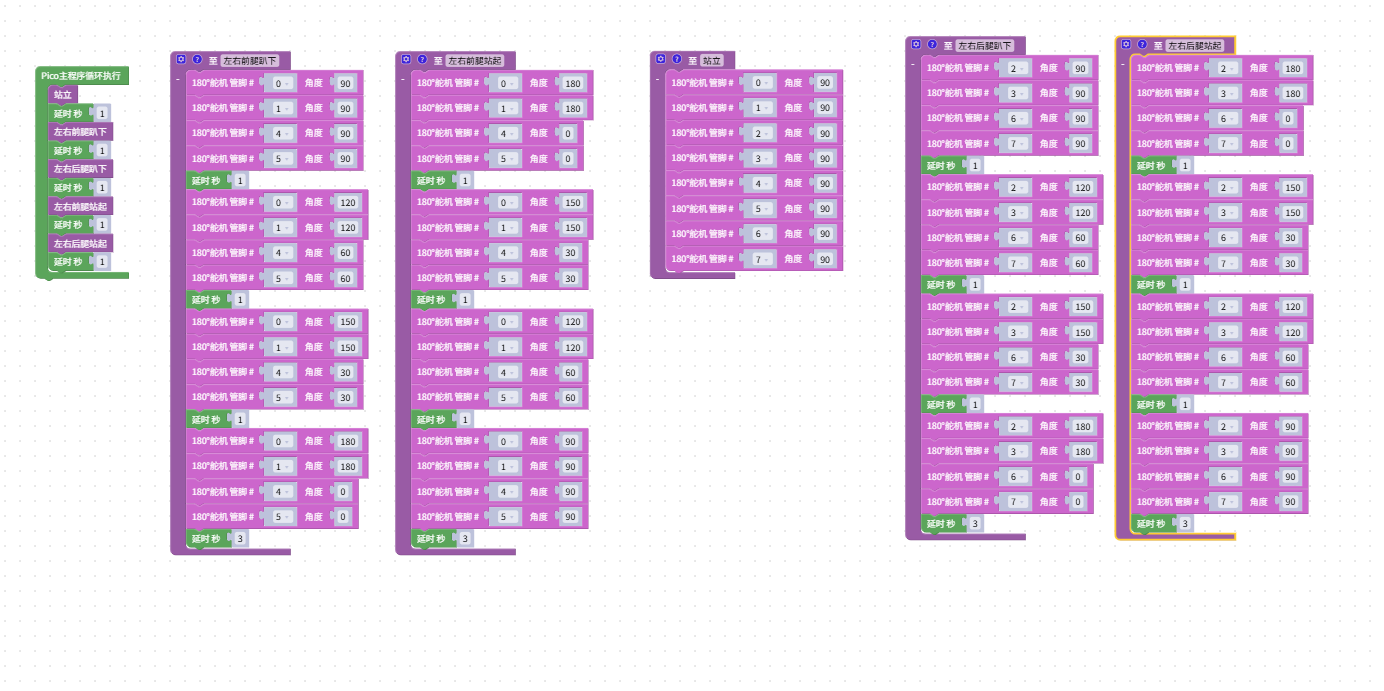Select first 延时 秒 block in 左右前腿站起

pyautogui.click(x=433, y=180)
